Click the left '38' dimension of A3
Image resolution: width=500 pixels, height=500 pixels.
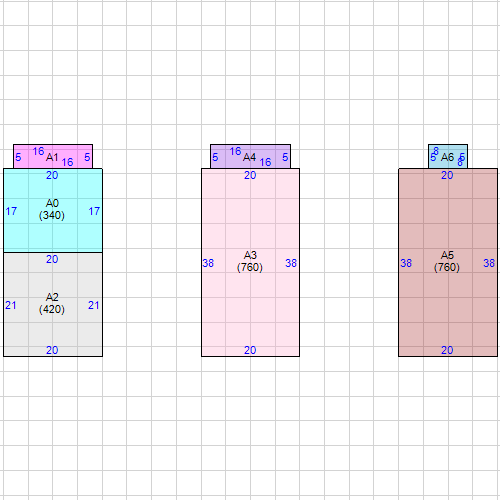[208, 263]
